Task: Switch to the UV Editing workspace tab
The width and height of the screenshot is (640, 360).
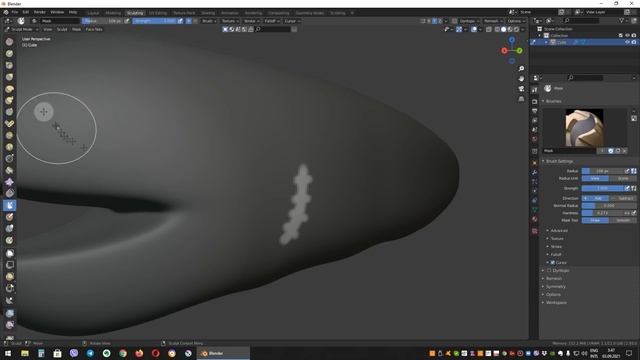Action: (158, 13)
